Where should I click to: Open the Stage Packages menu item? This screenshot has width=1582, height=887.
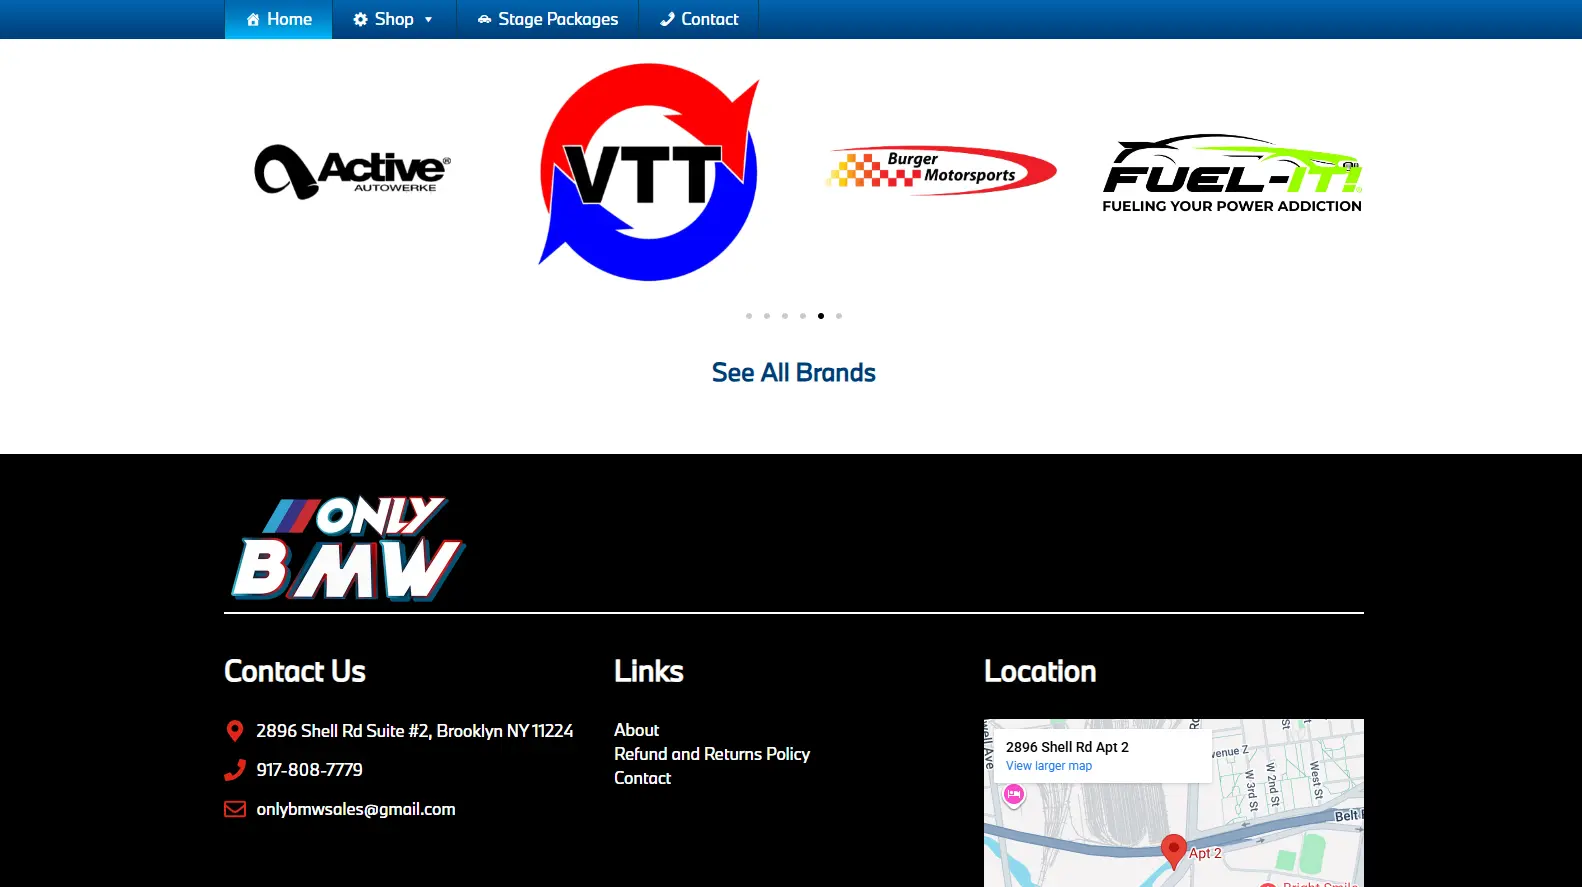[x=548, y=19]
